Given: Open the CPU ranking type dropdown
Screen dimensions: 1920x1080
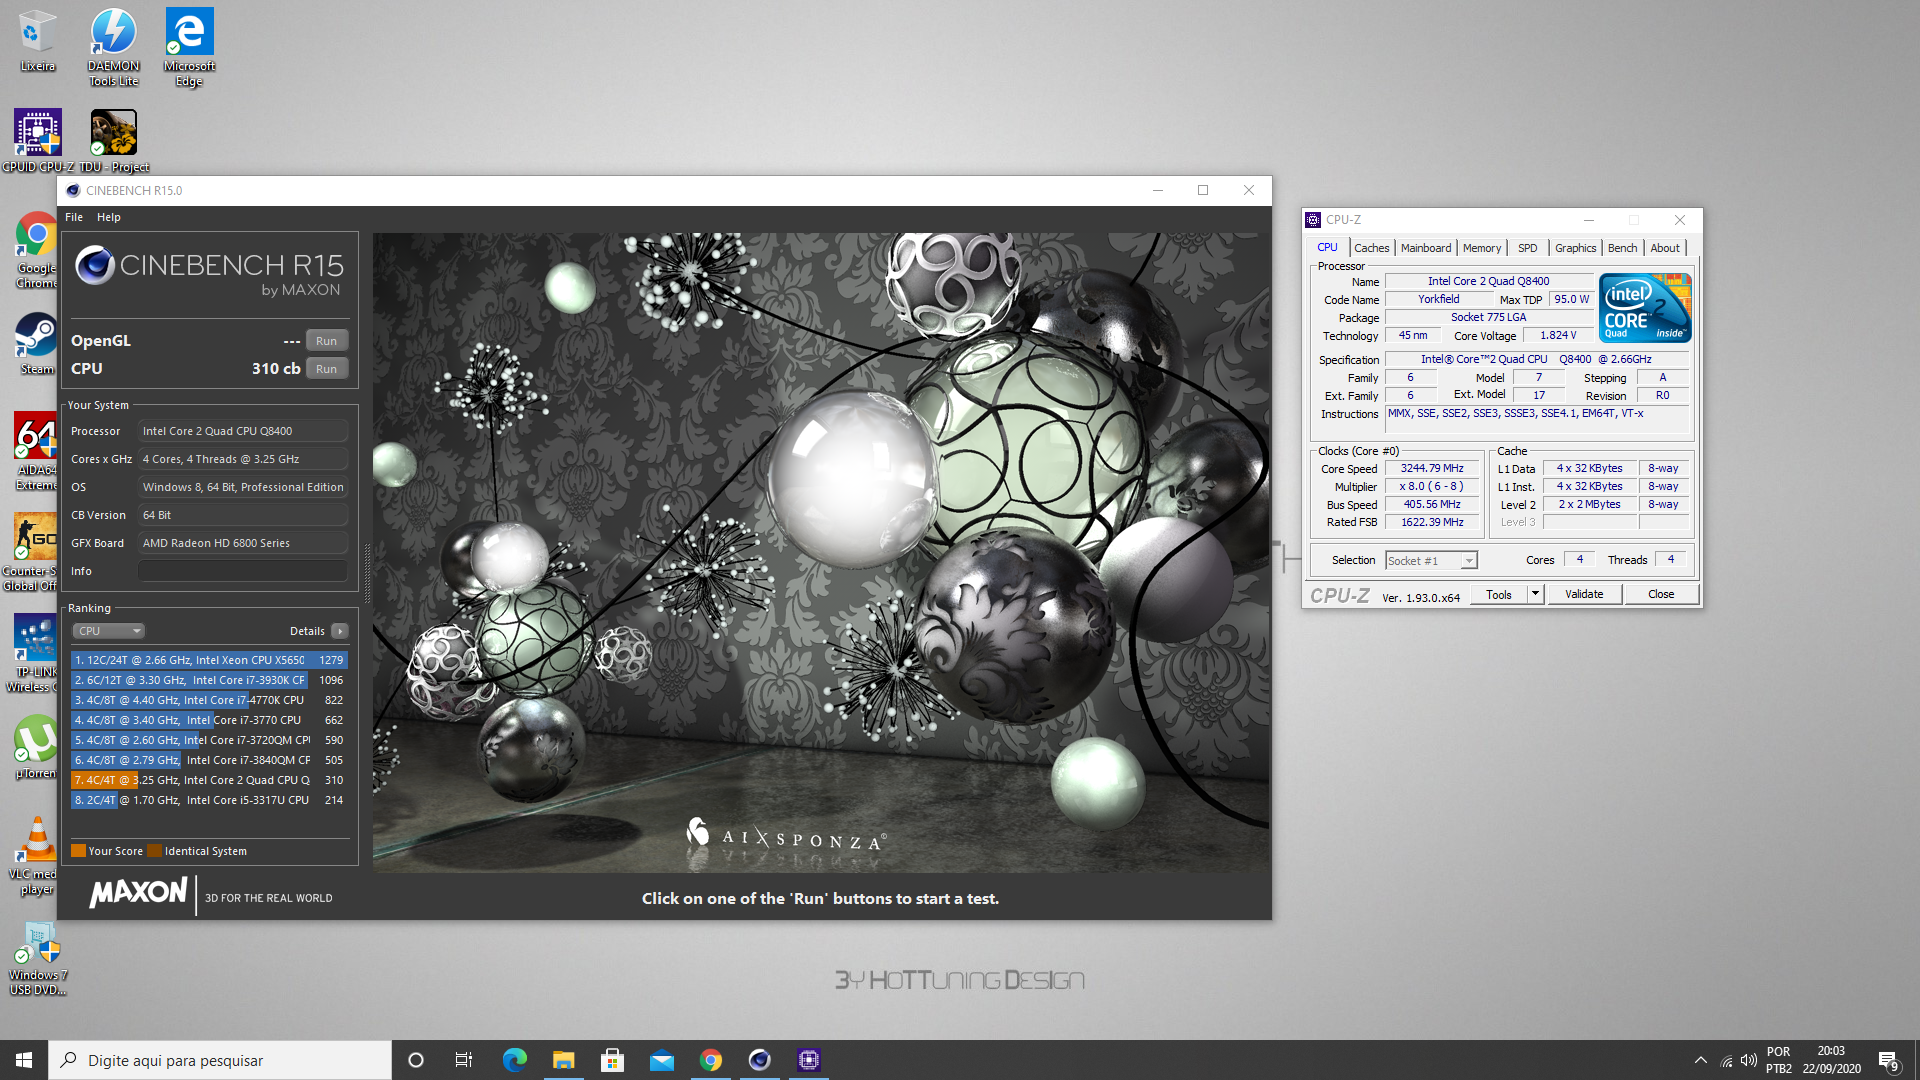Looking at the screenshot, I should coord(108,631).
